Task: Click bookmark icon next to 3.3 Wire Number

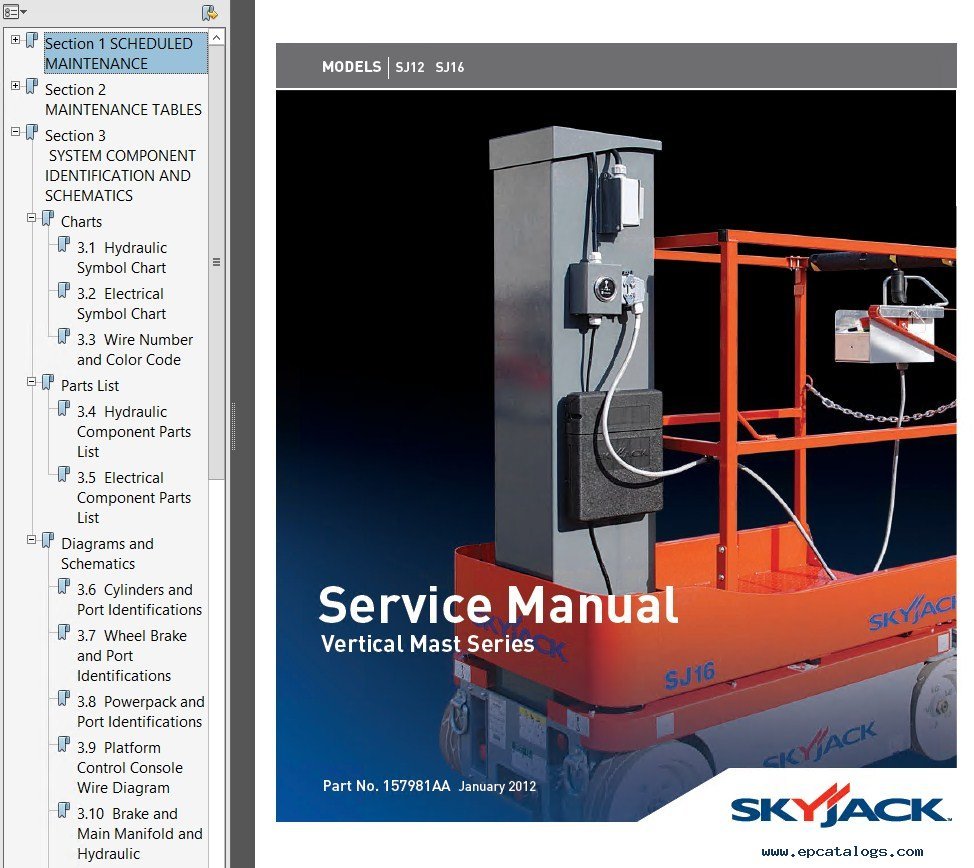Action: 64,338
